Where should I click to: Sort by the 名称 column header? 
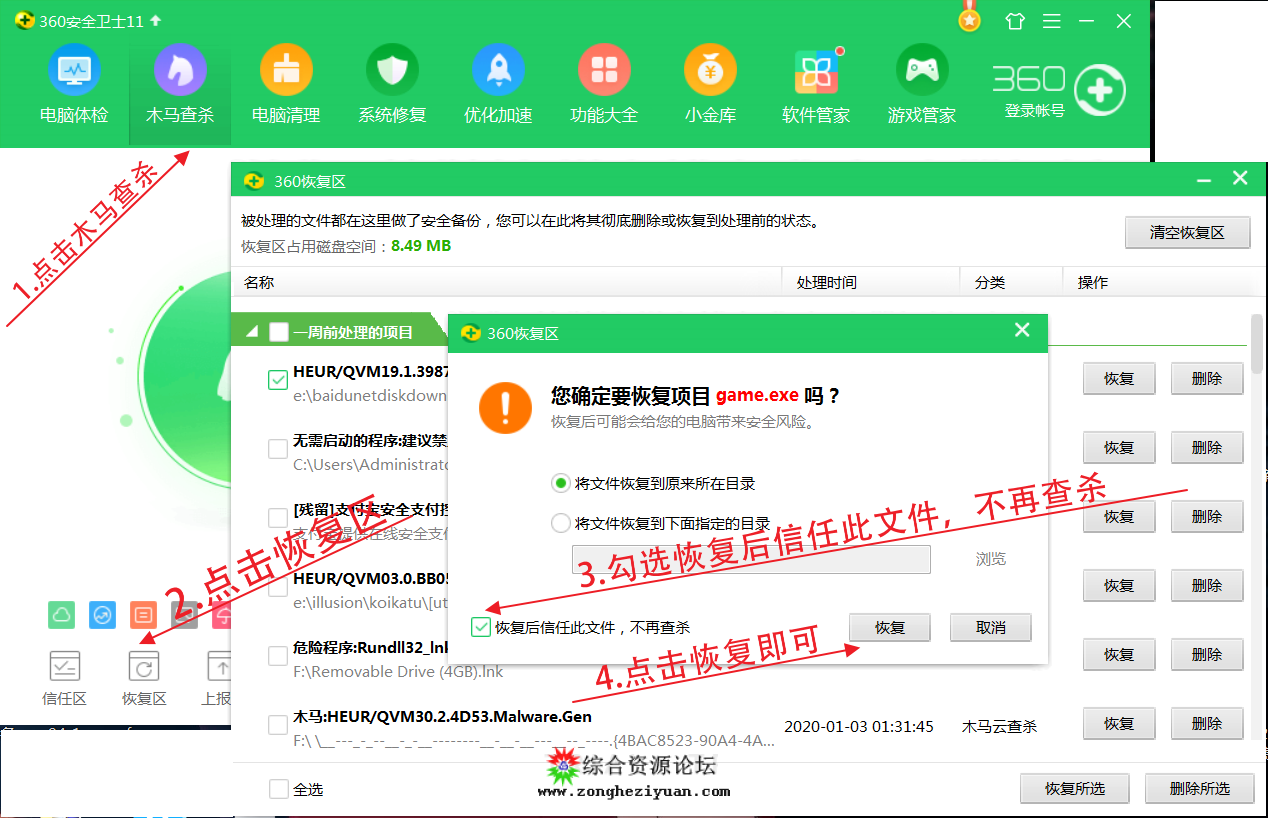(x=258, y=282)
